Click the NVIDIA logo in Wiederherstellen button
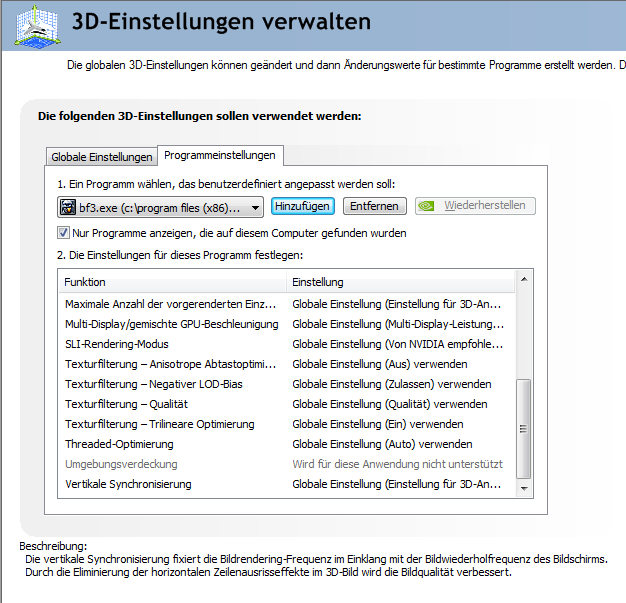This screenshot has height=603, width=626. (426, 206)
